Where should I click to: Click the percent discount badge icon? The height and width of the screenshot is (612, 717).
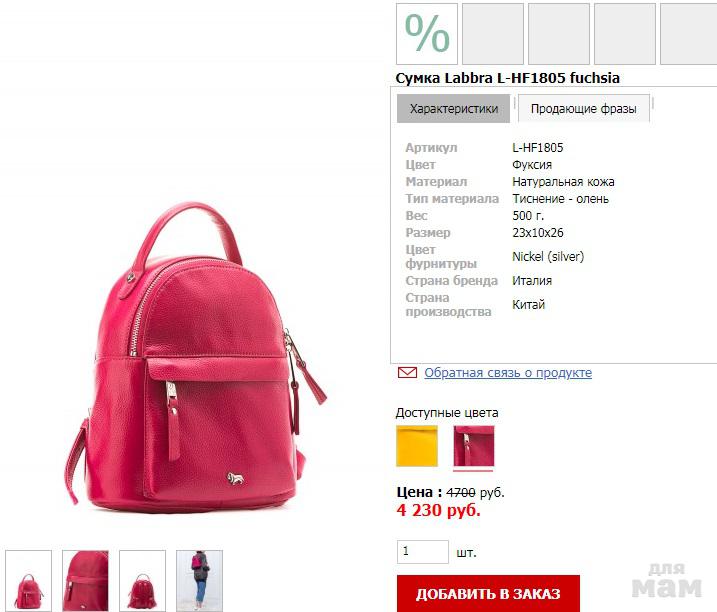[x=427, y=34]
